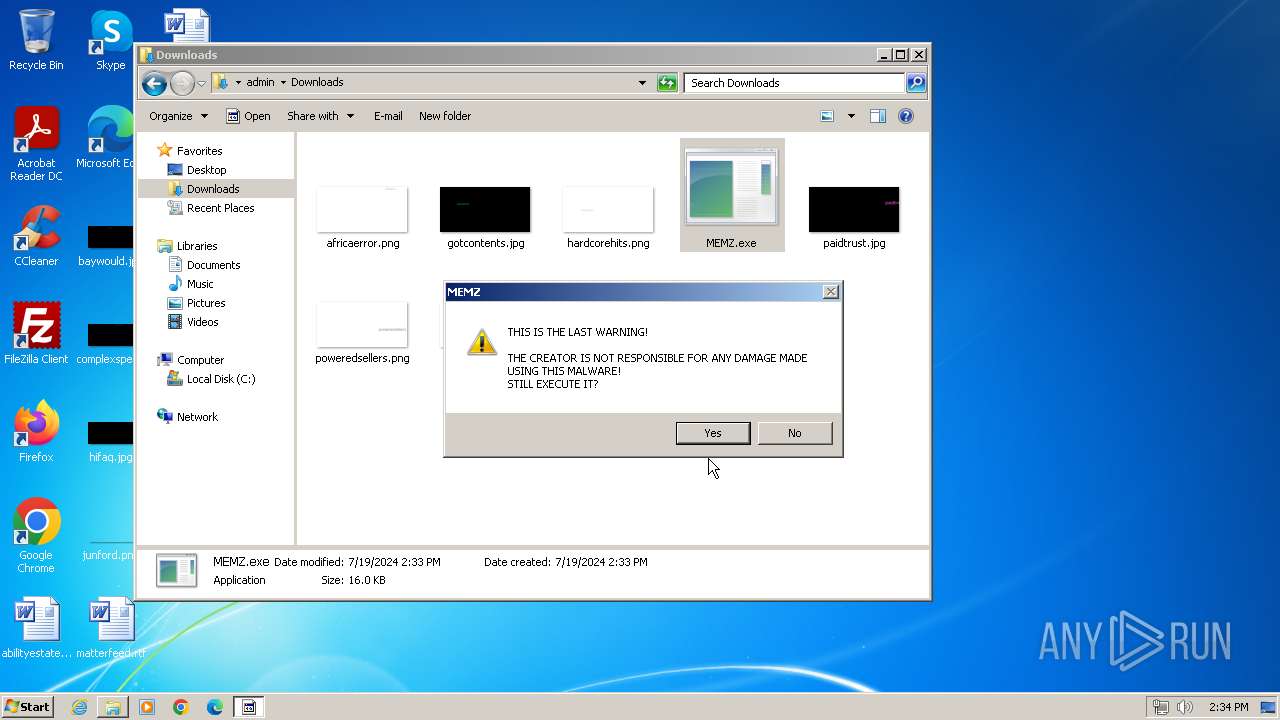Viewport: 1280px width, 720px height.
Task: Select the paidtrust.jpg file
Action: coord(854,216)
